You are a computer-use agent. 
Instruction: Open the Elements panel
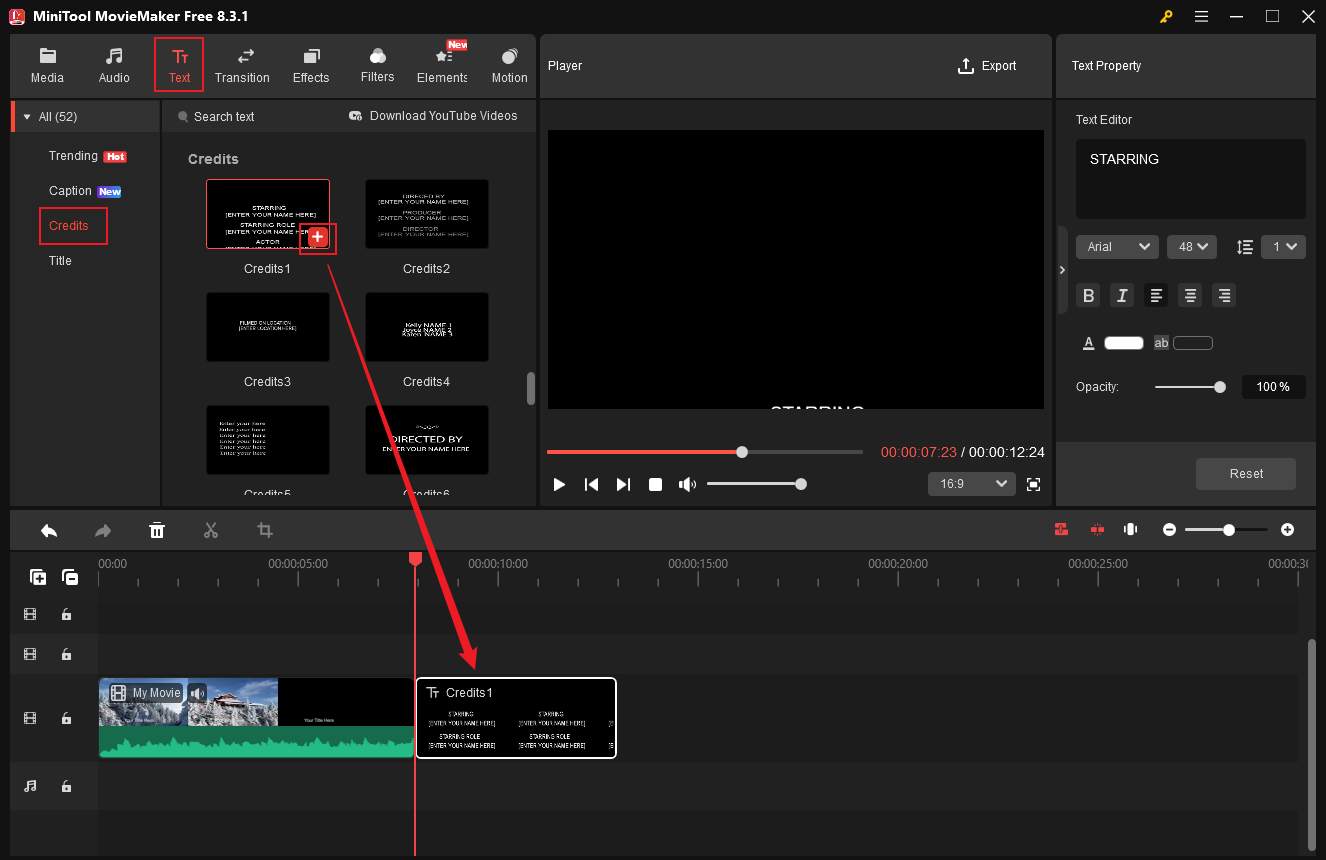tap(441, 64)
